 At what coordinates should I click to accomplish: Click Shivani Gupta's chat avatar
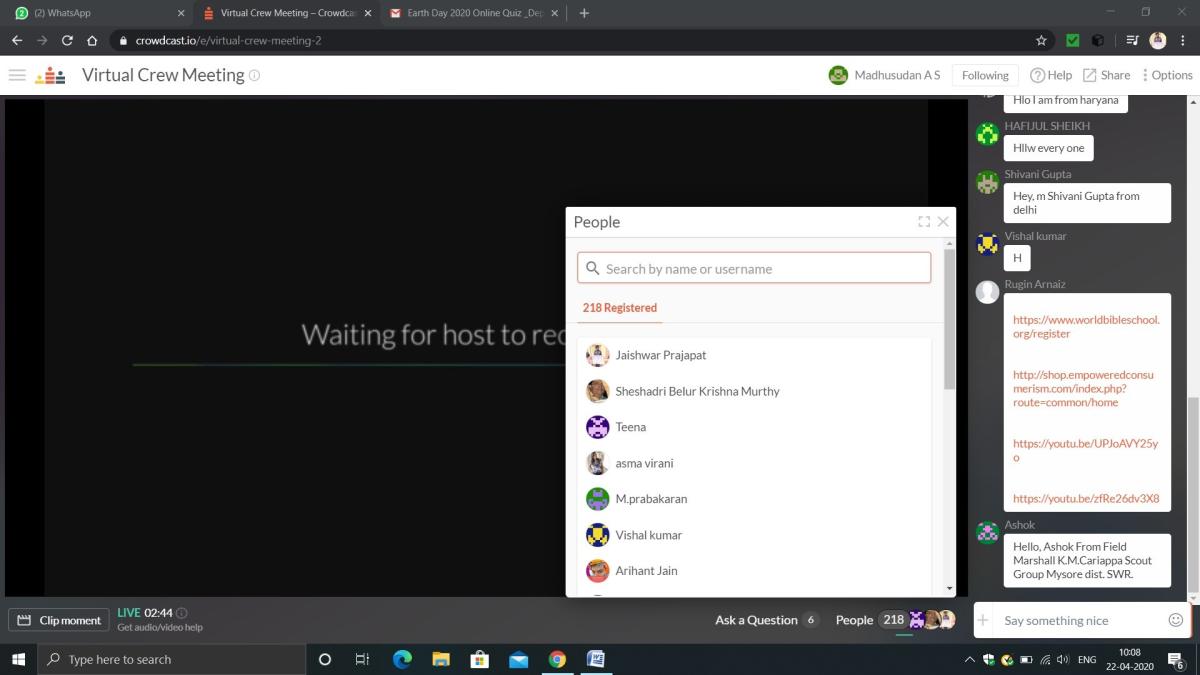coord(988,182)
